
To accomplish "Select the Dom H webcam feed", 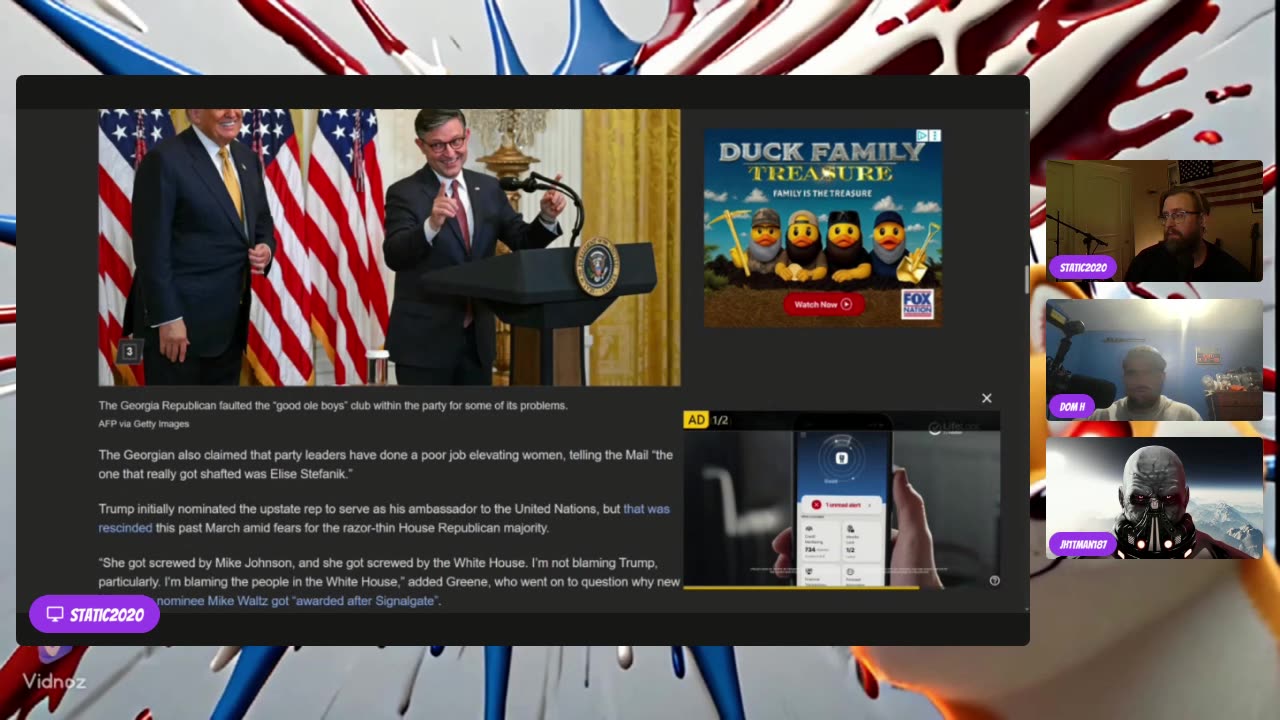I will pos(1154,359).
